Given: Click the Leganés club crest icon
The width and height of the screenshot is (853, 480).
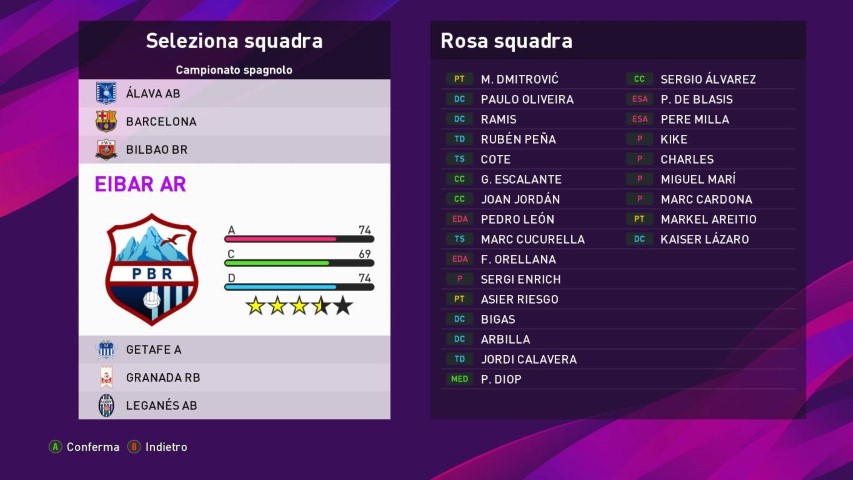Looking at the screenshot, I should click(106, 405).
